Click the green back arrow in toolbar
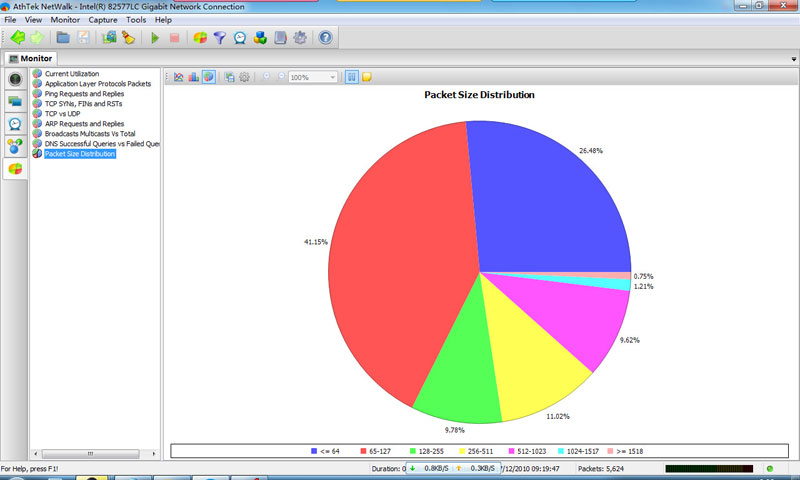800x480 pixels. coord(17,38)
